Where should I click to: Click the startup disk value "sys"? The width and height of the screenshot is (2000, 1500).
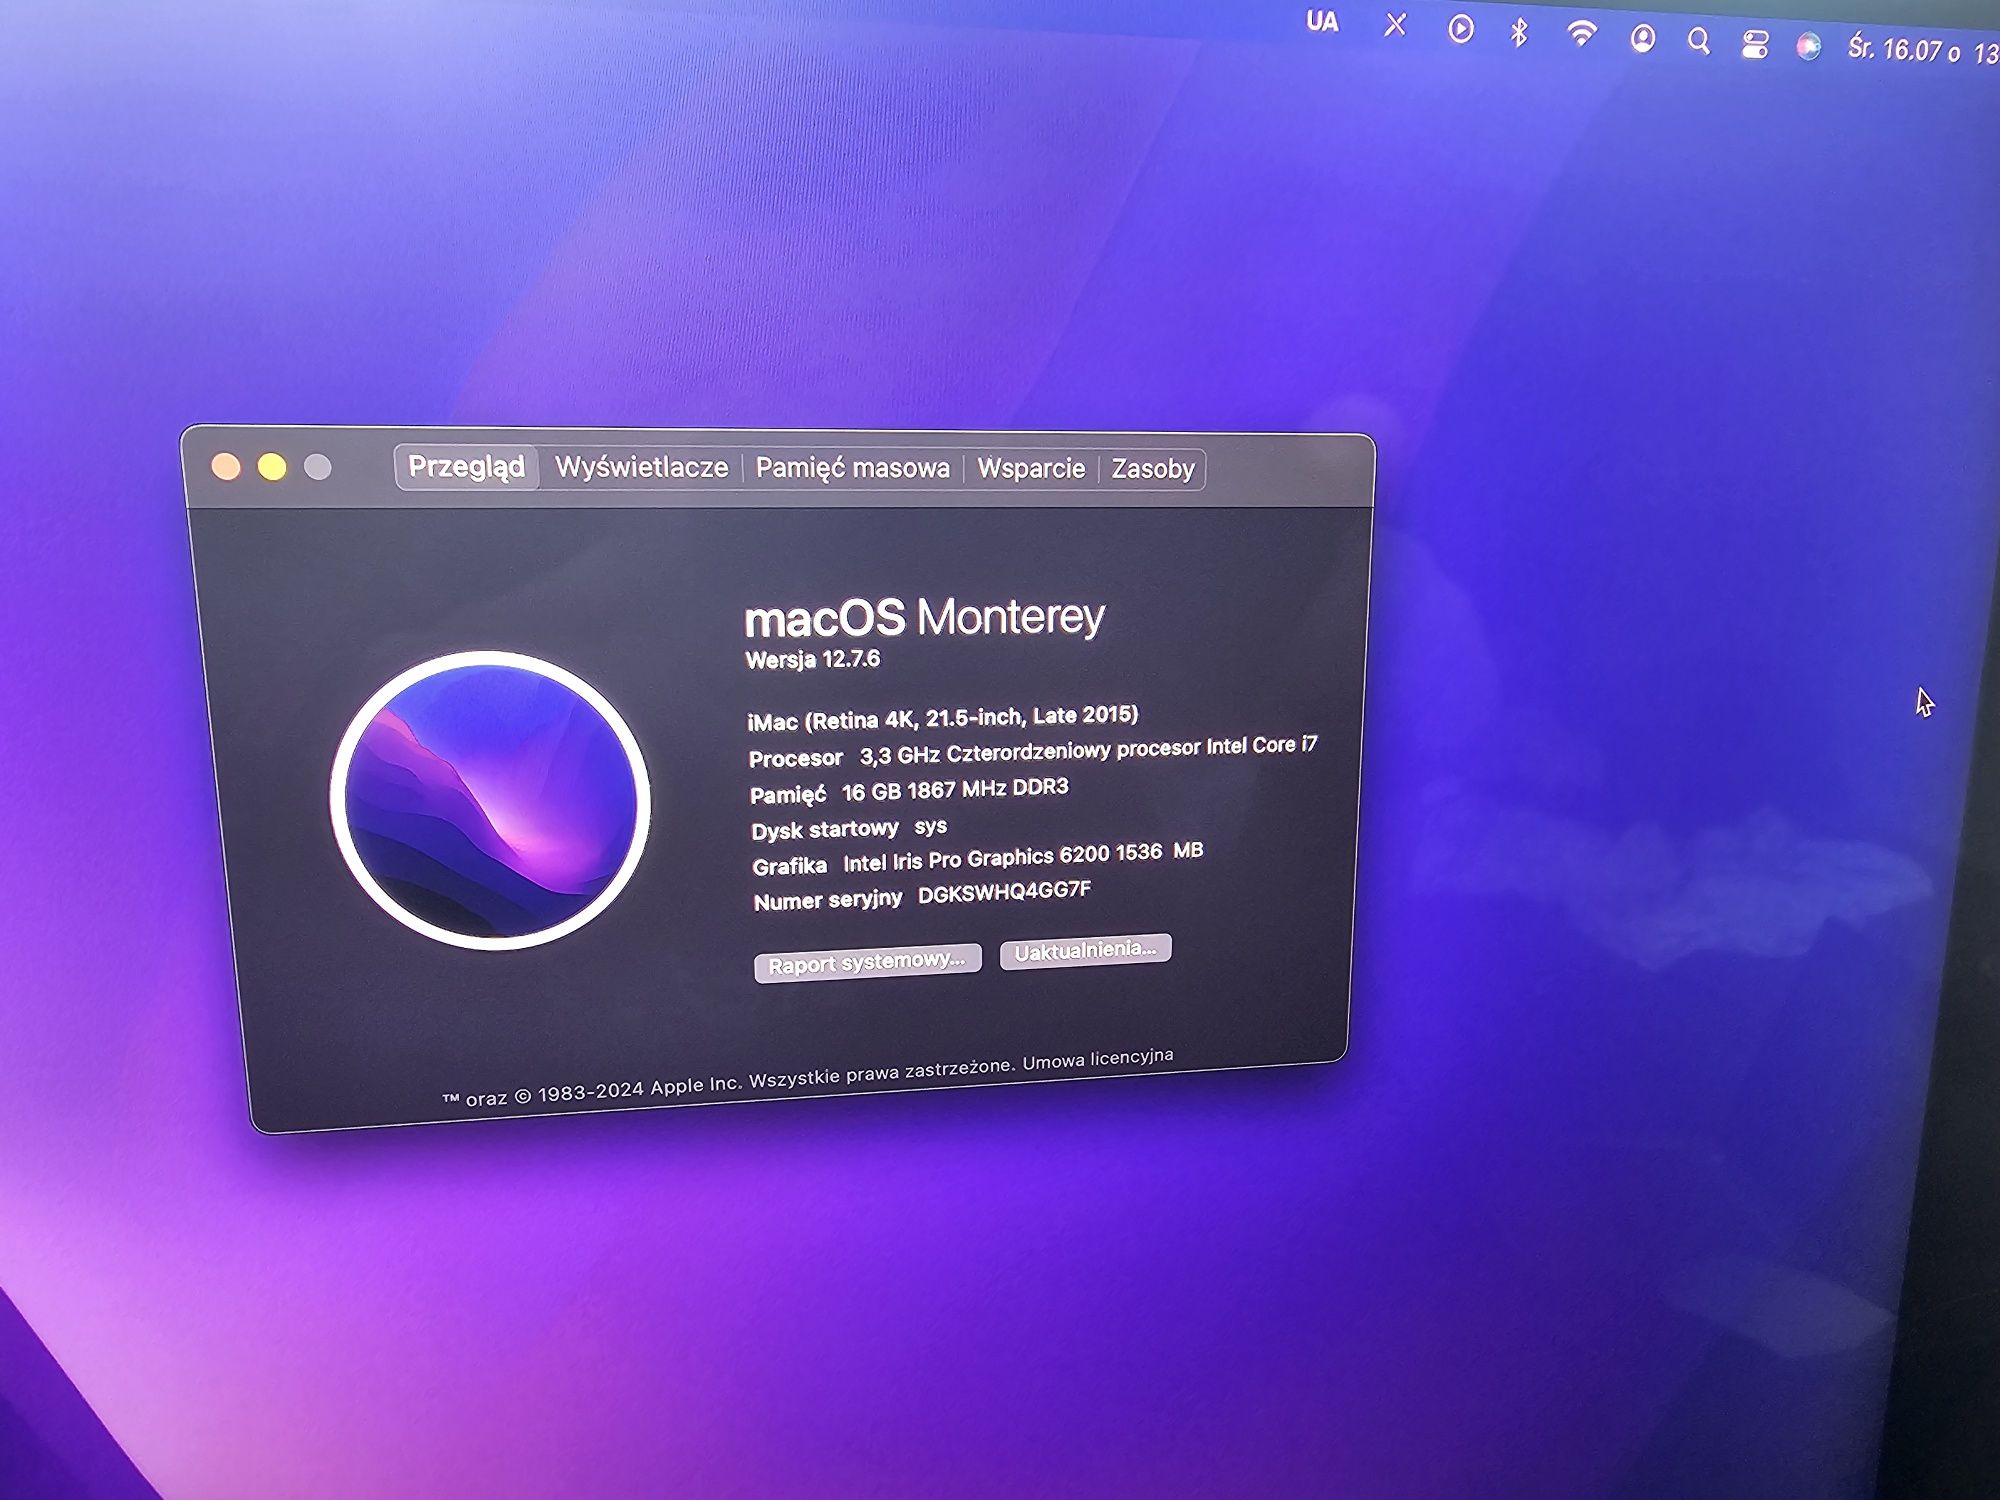click(930, 827)
